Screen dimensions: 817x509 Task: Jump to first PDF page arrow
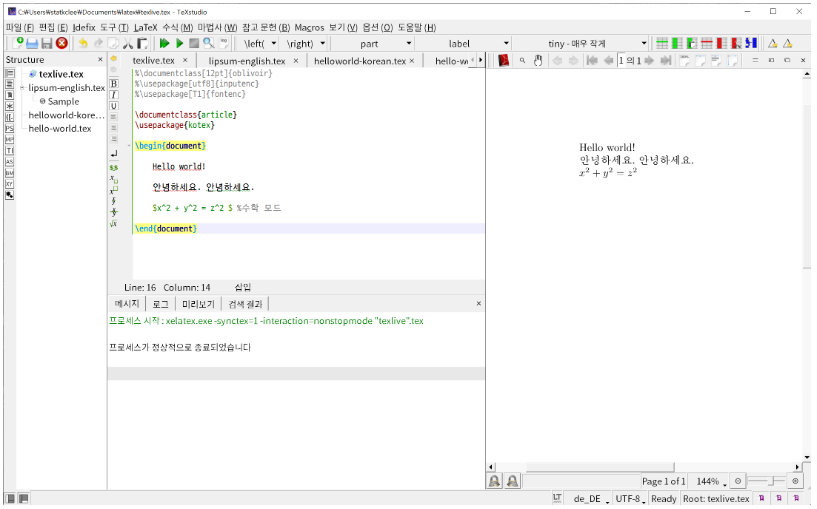coord(592,60)
